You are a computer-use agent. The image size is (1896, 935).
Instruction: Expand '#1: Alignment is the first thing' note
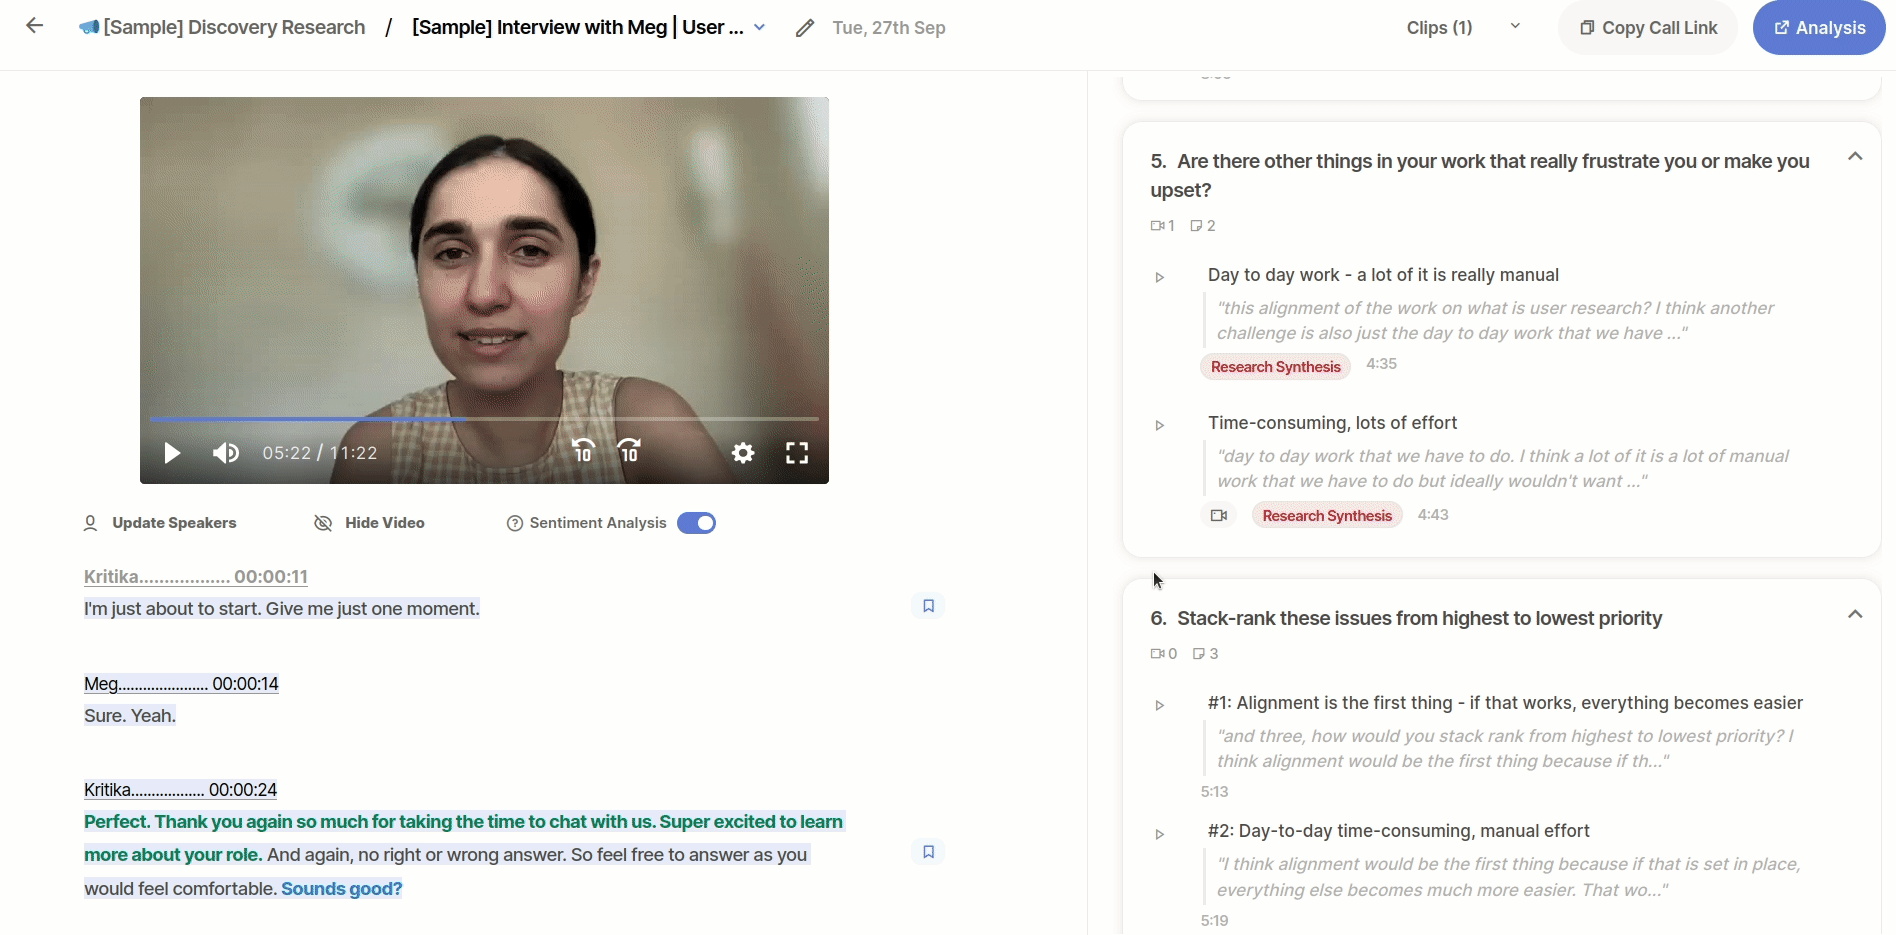[x=1160, y=705]
